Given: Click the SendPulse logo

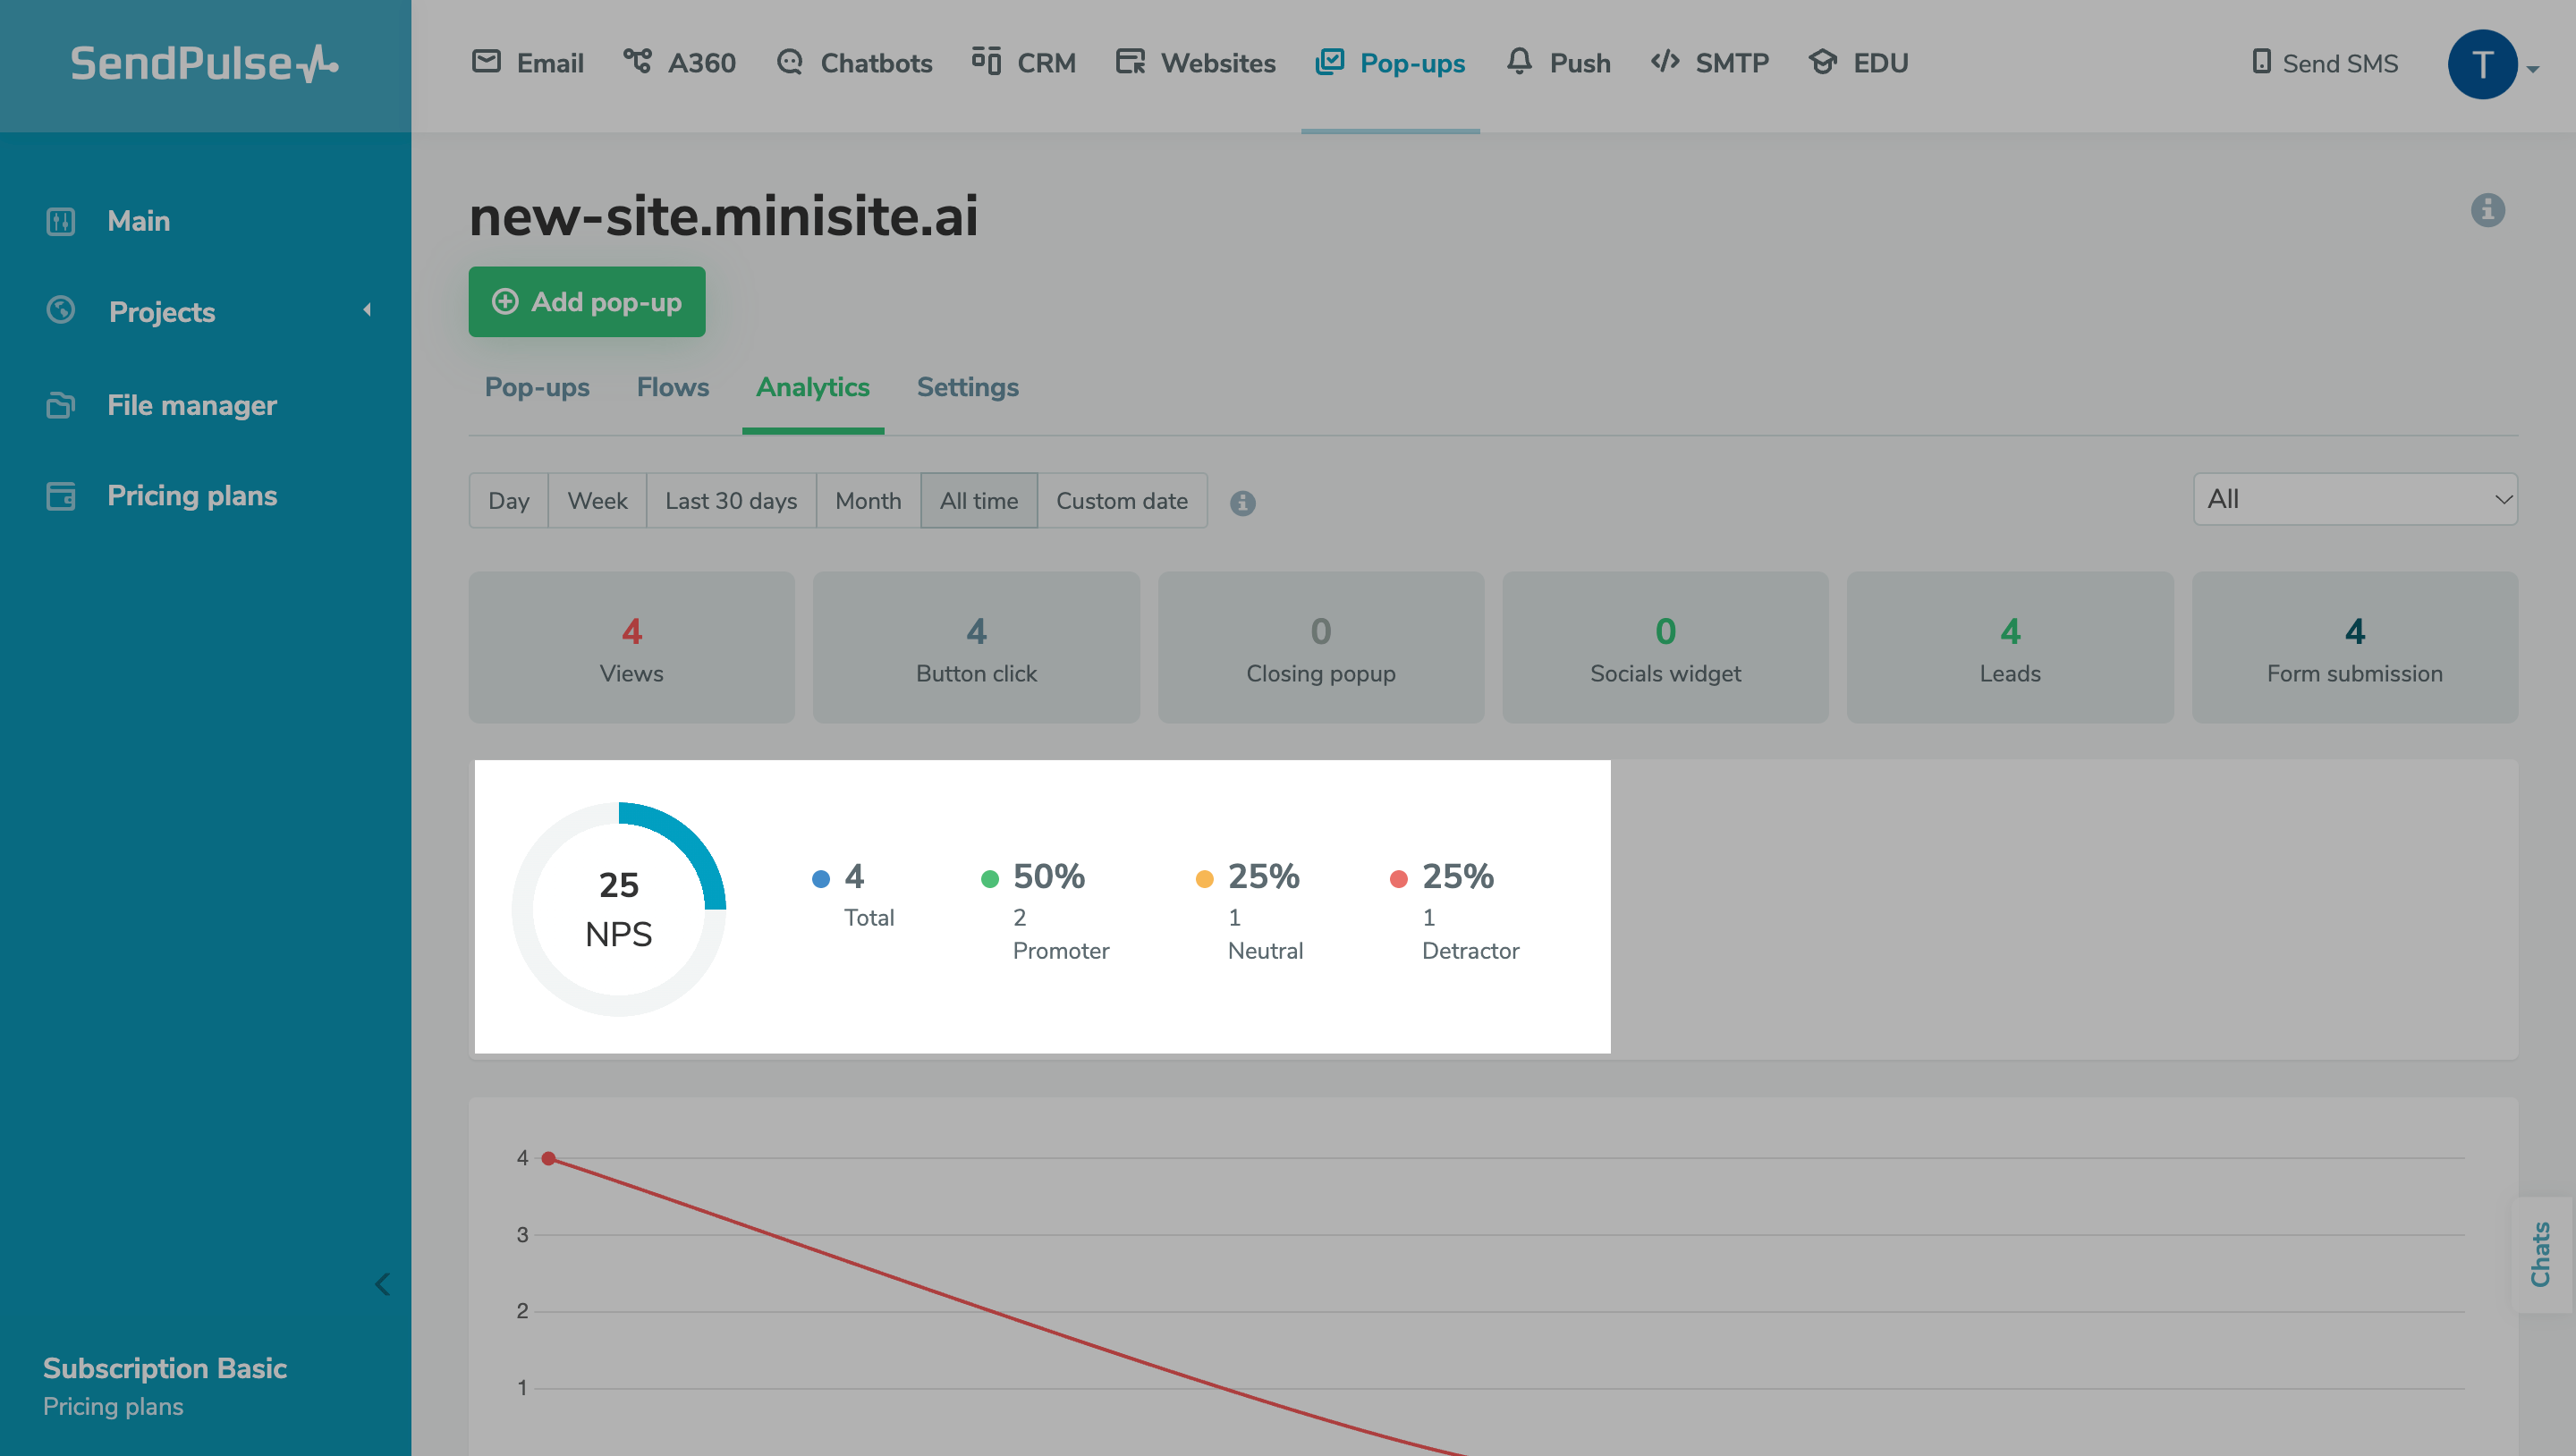Looking at the screenshot, I should point(204,63).
